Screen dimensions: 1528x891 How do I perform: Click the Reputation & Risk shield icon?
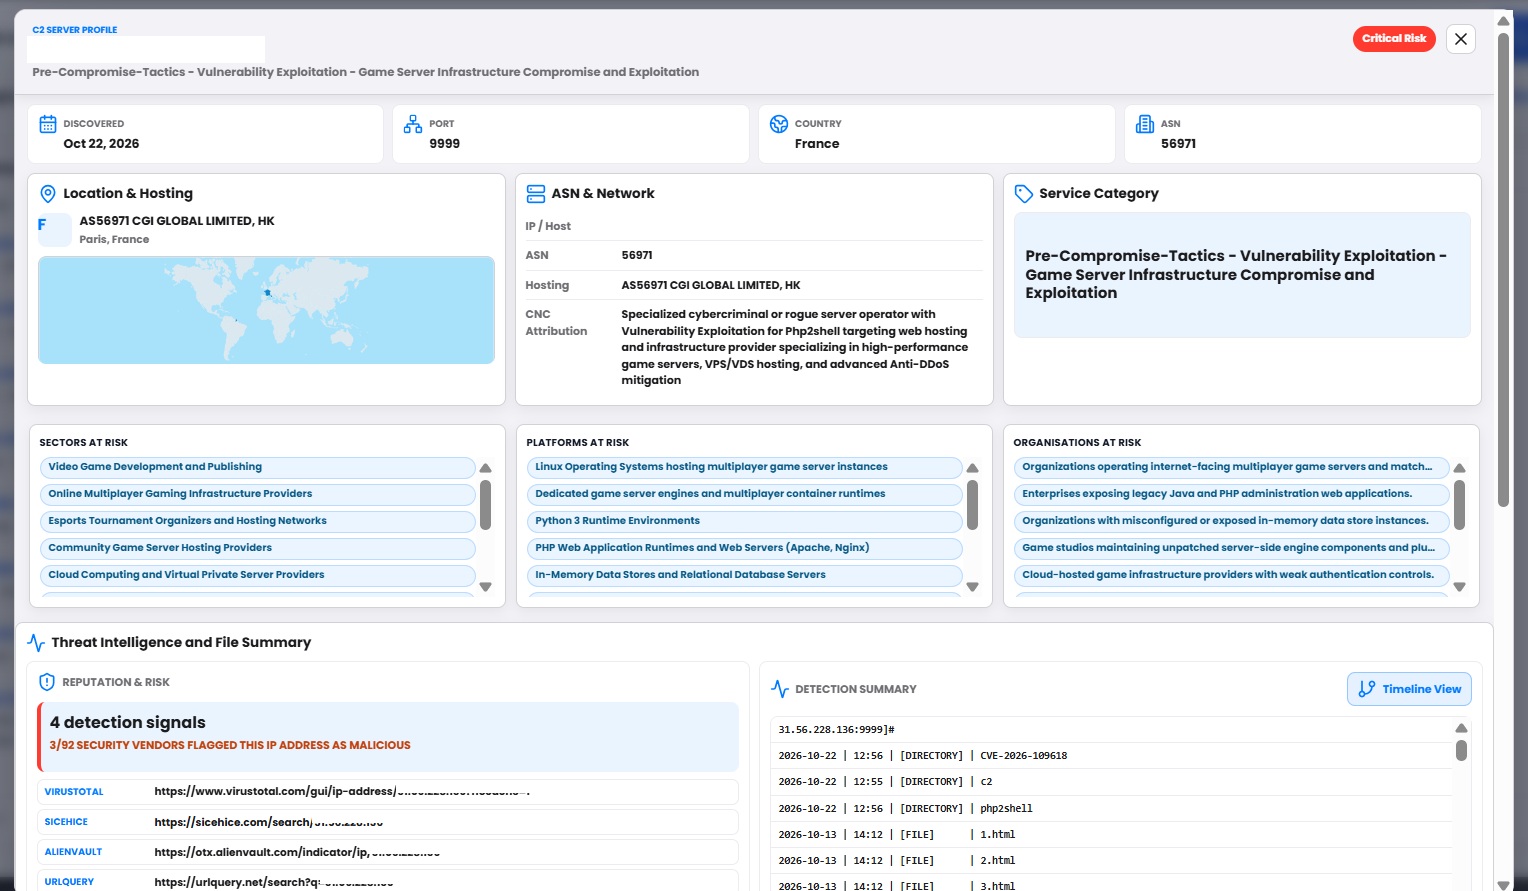point(47,682)
